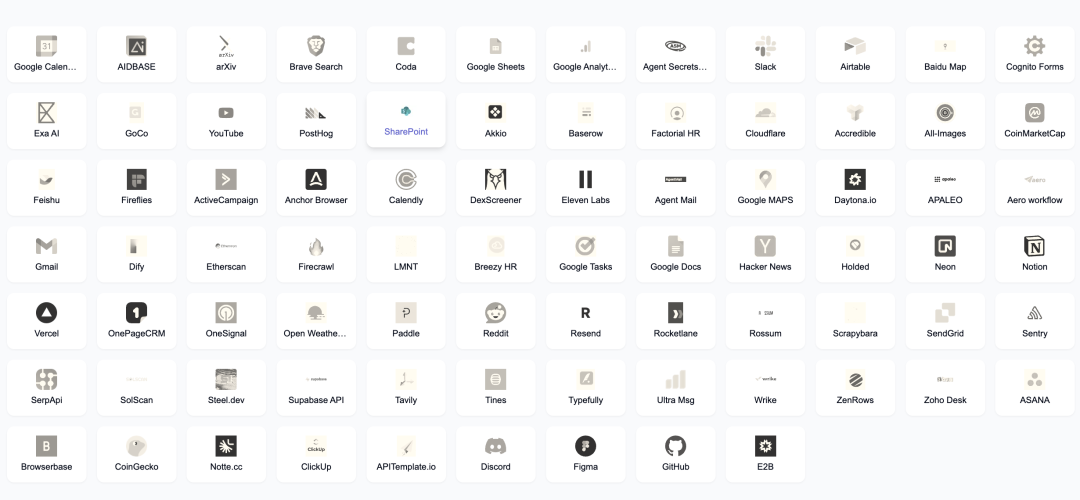
Task: Open the PostHog card
Action: click(x=316, y=121)
